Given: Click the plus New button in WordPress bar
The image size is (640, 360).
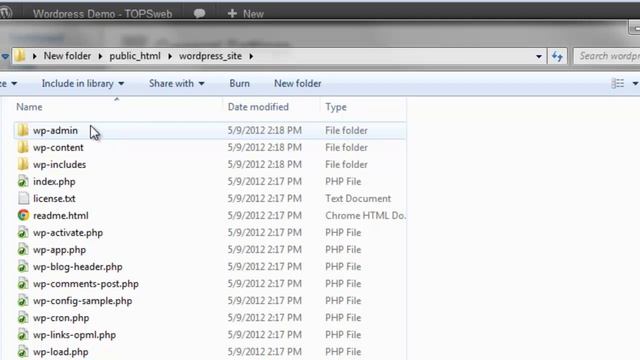Looking at the screenshot, I should pyautogui.click(x=245, y=14).
